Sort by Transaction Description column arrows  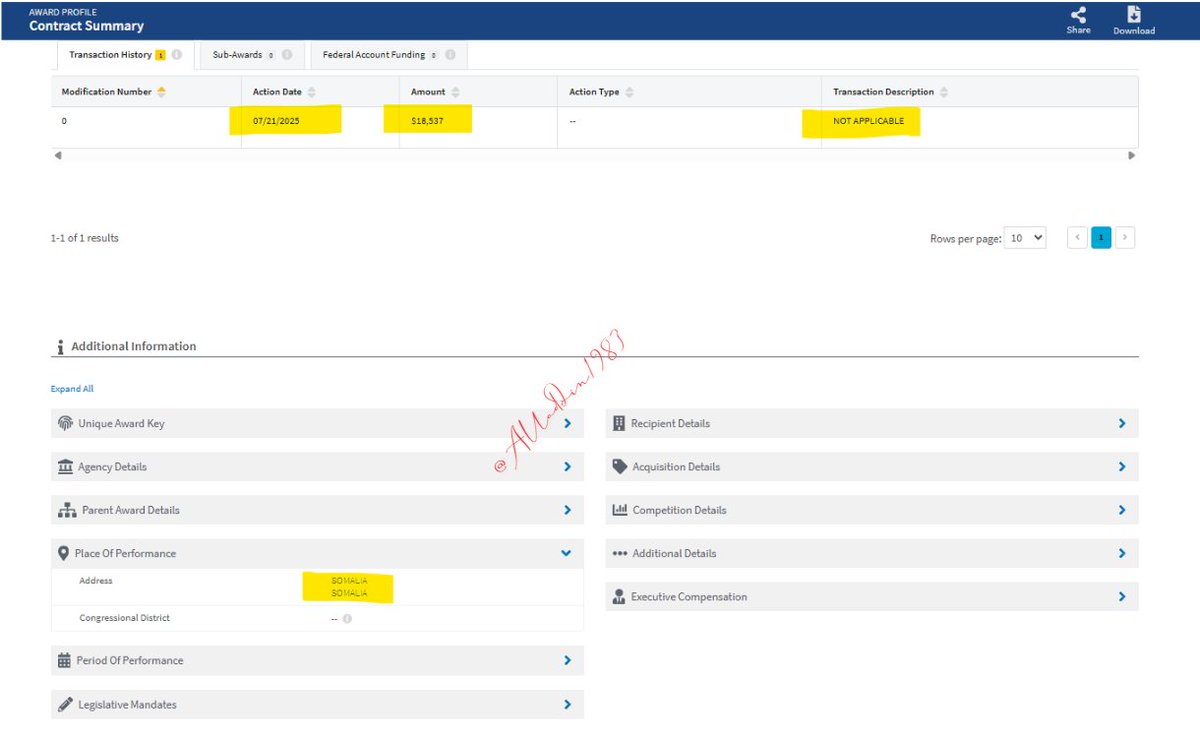944,92
